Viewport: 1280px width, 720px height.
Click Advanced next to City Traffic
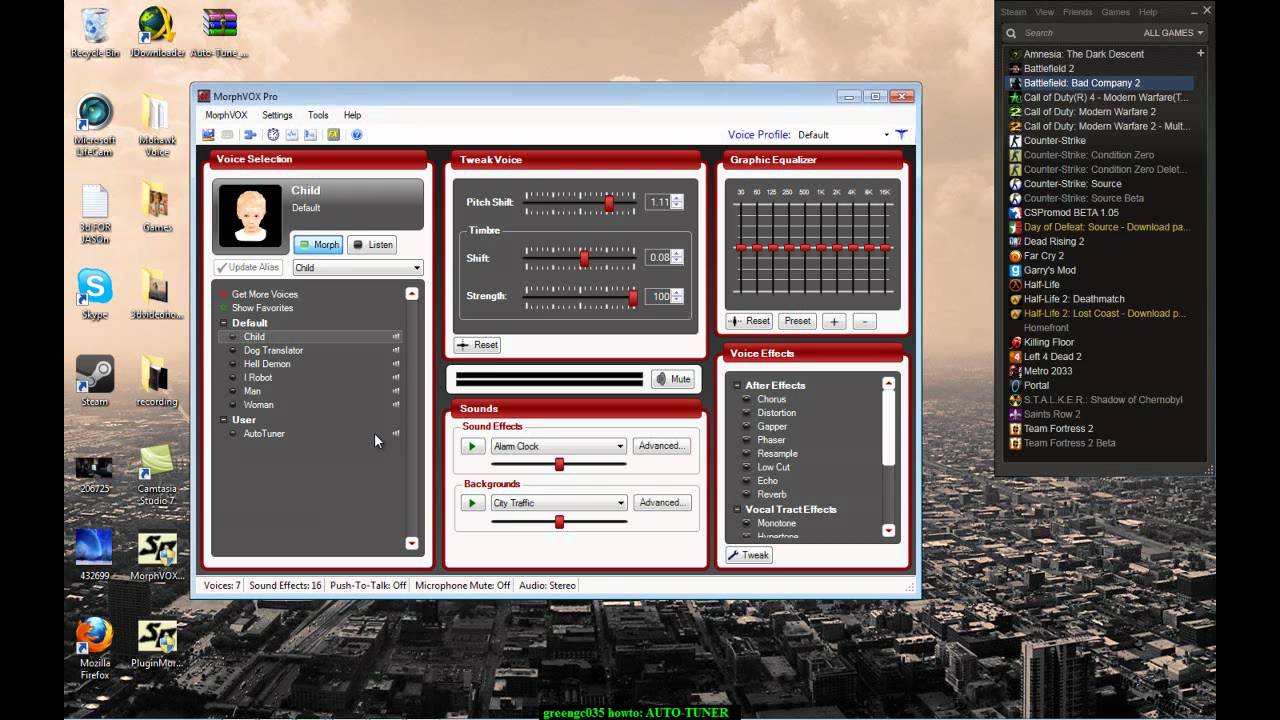click(661, 503)
